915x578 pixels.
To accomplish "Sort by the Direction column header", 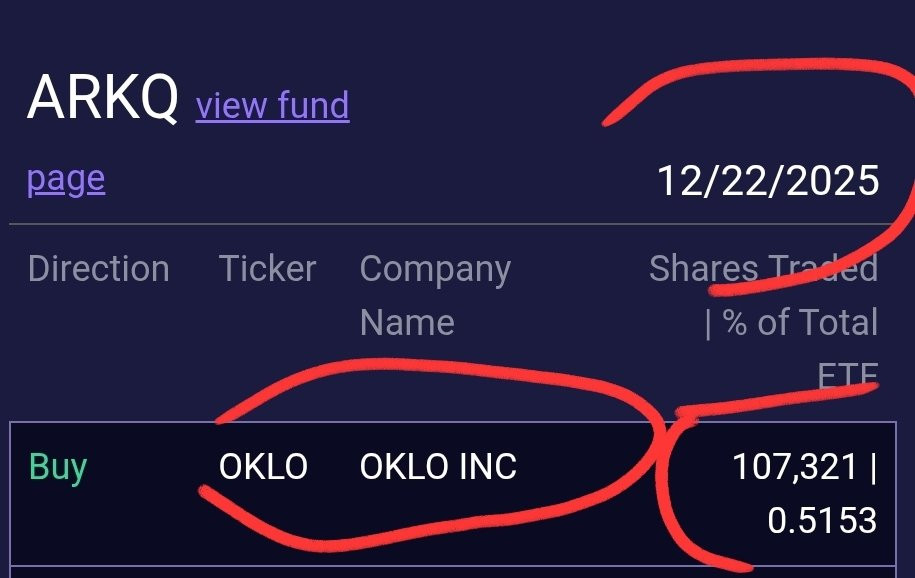I will (98, 269).
